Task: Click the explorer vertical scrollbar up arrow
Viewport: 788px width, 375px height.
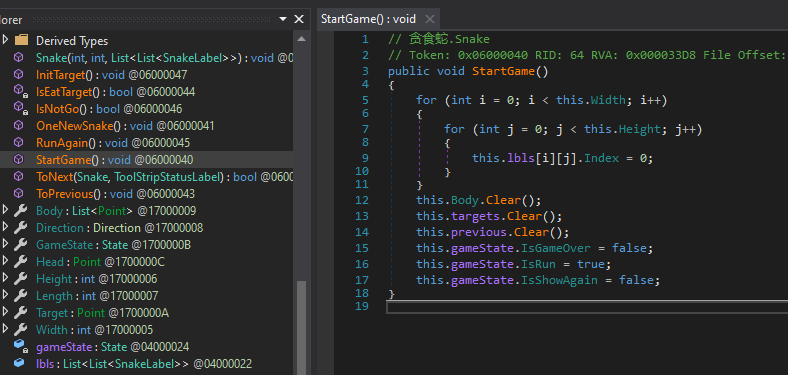Action: [x=302, y=39]
